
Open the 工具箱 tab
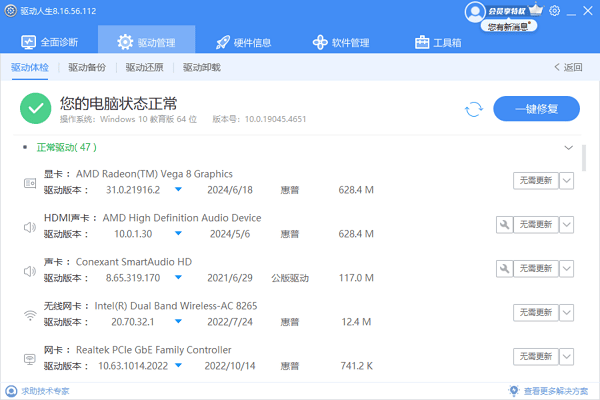[438, 42]
